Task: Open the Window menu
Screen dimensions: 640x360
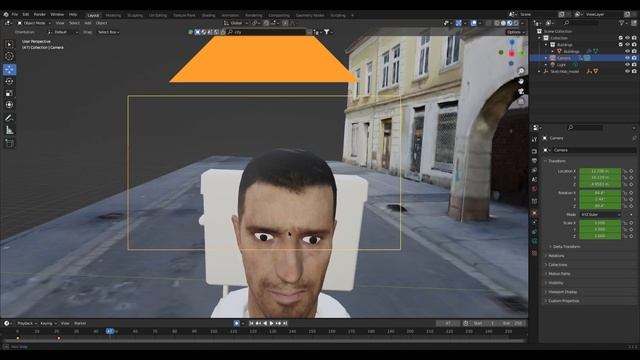Action: (x=57, y=14)
